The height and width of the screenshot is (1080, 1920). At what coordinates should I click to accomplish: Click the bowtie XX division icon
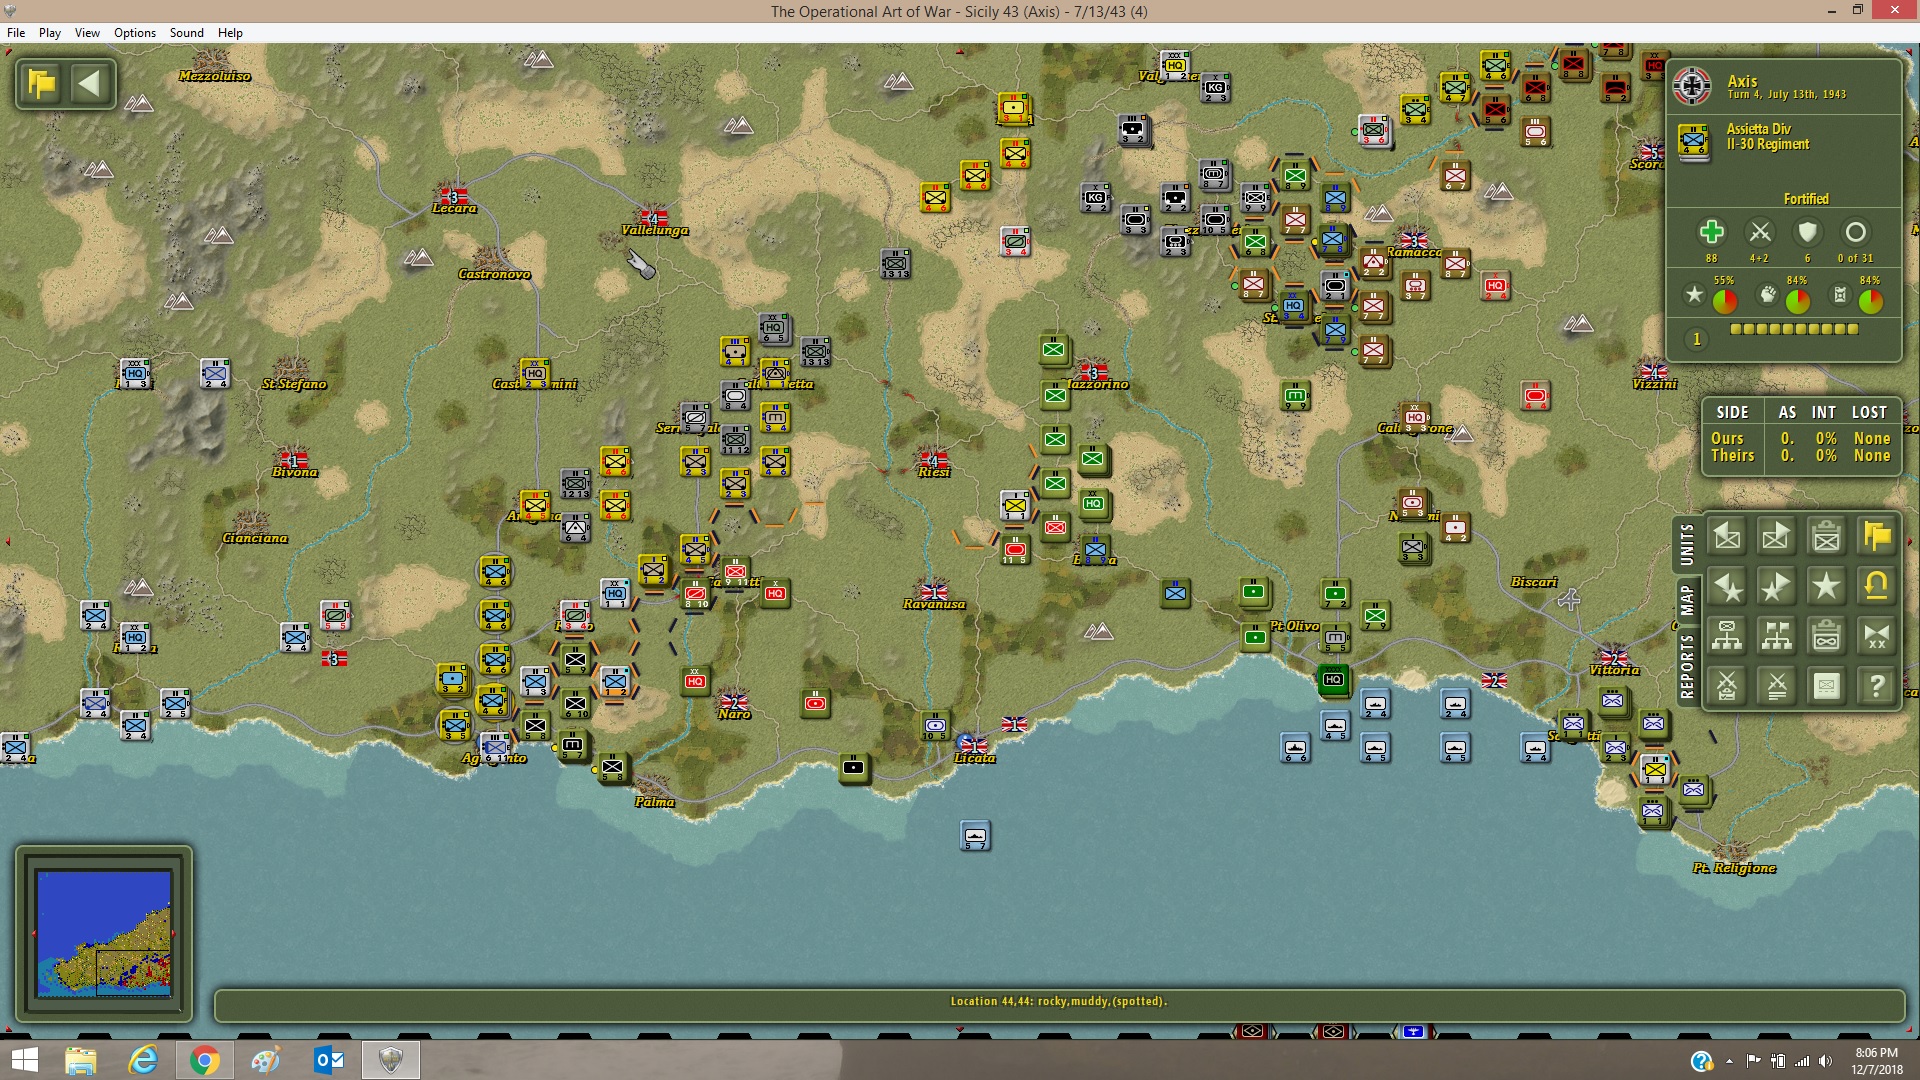(x=1876, y=636)
